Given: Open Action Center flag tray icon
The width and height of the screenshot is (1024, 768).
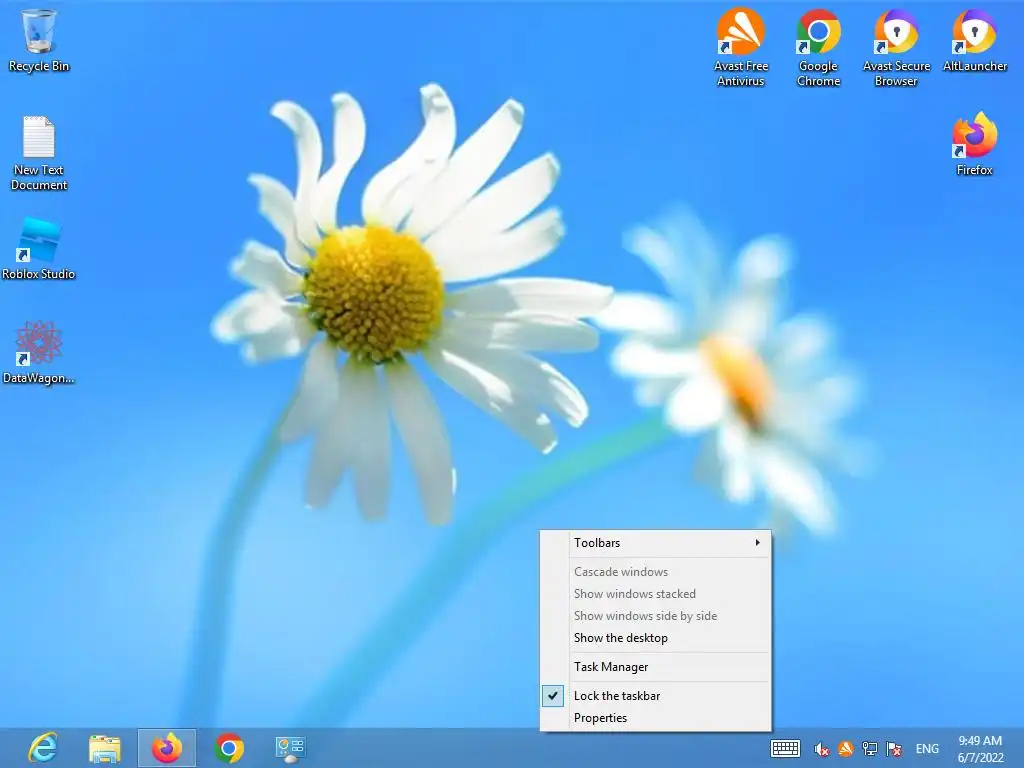Looking at the screenshot, I should pos(894,748).
